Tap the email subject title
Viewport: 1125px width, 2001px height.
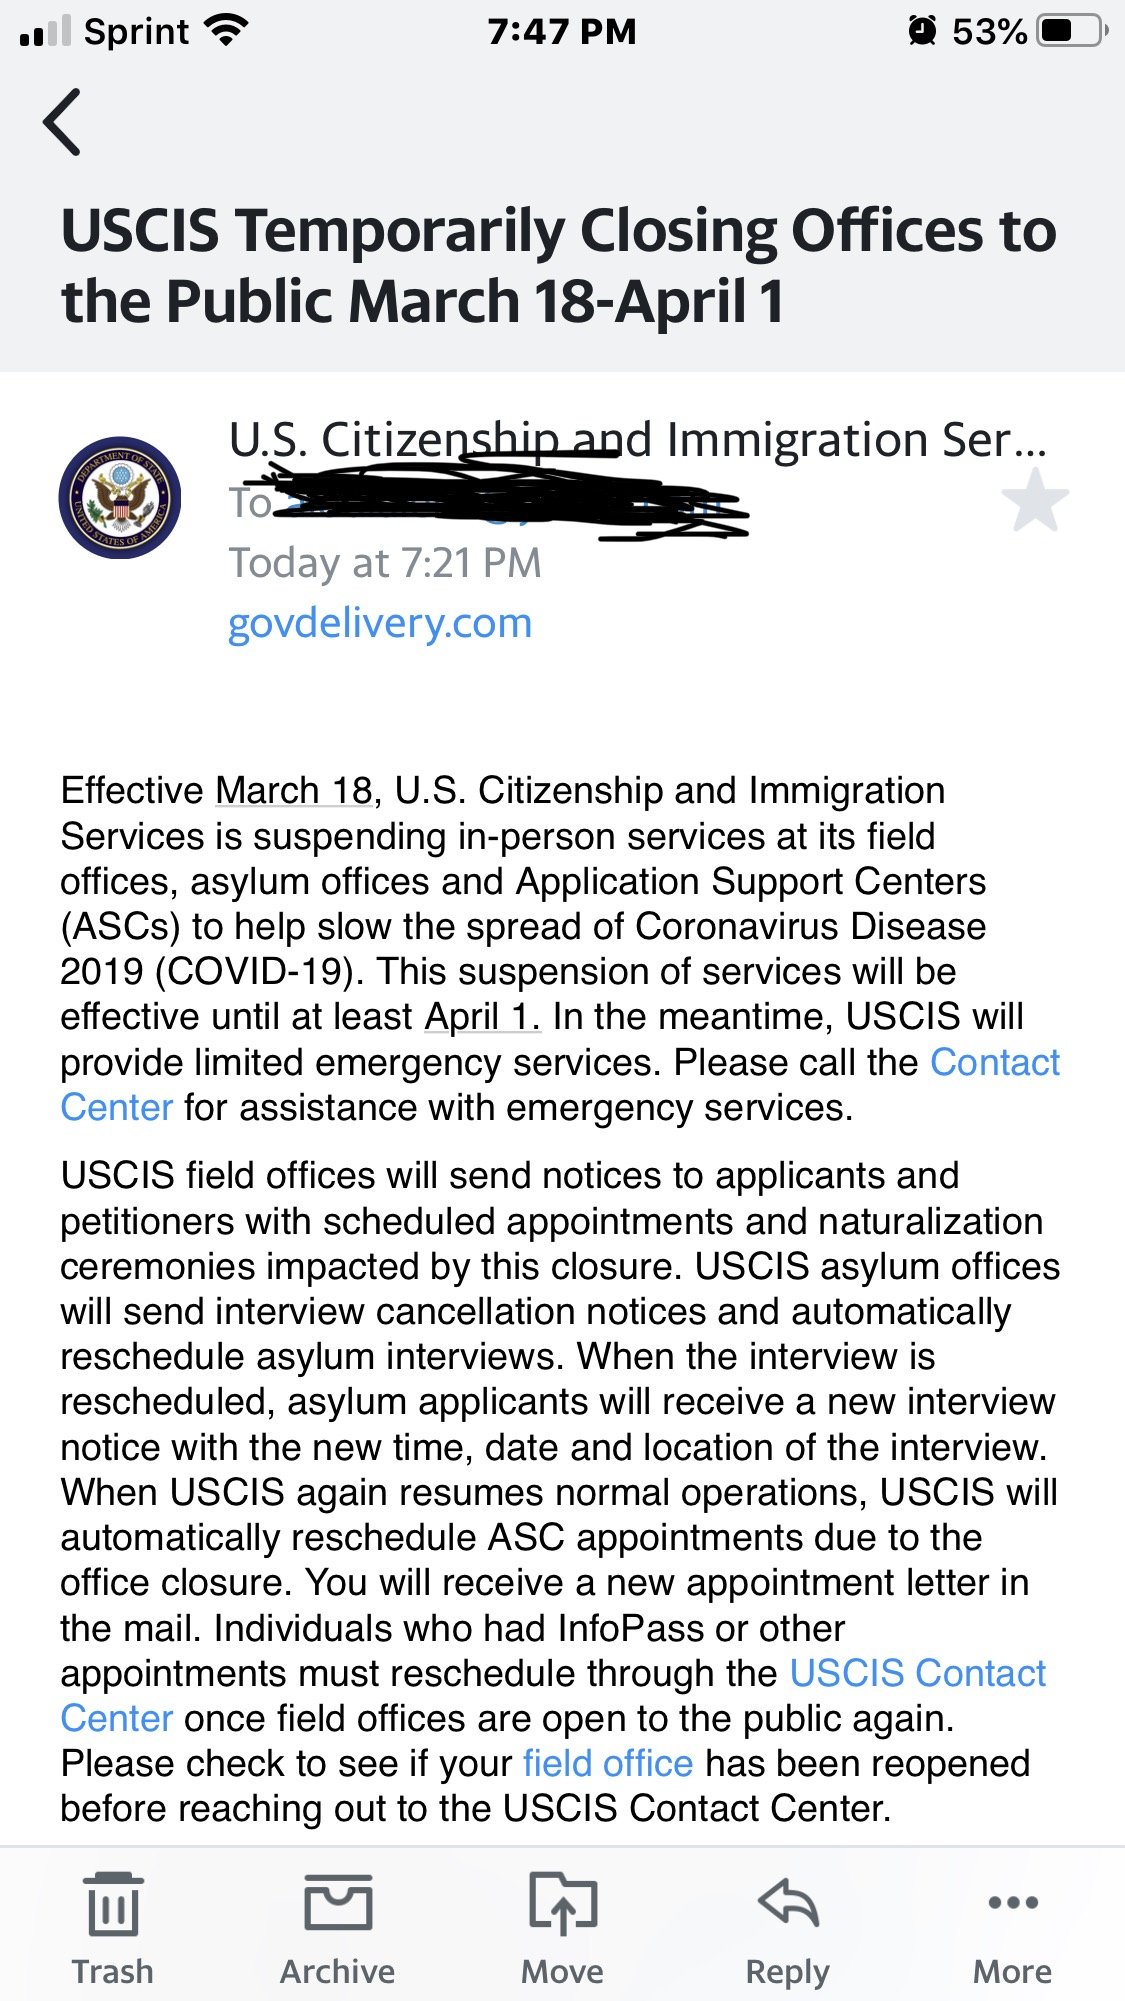coord(558,265)
